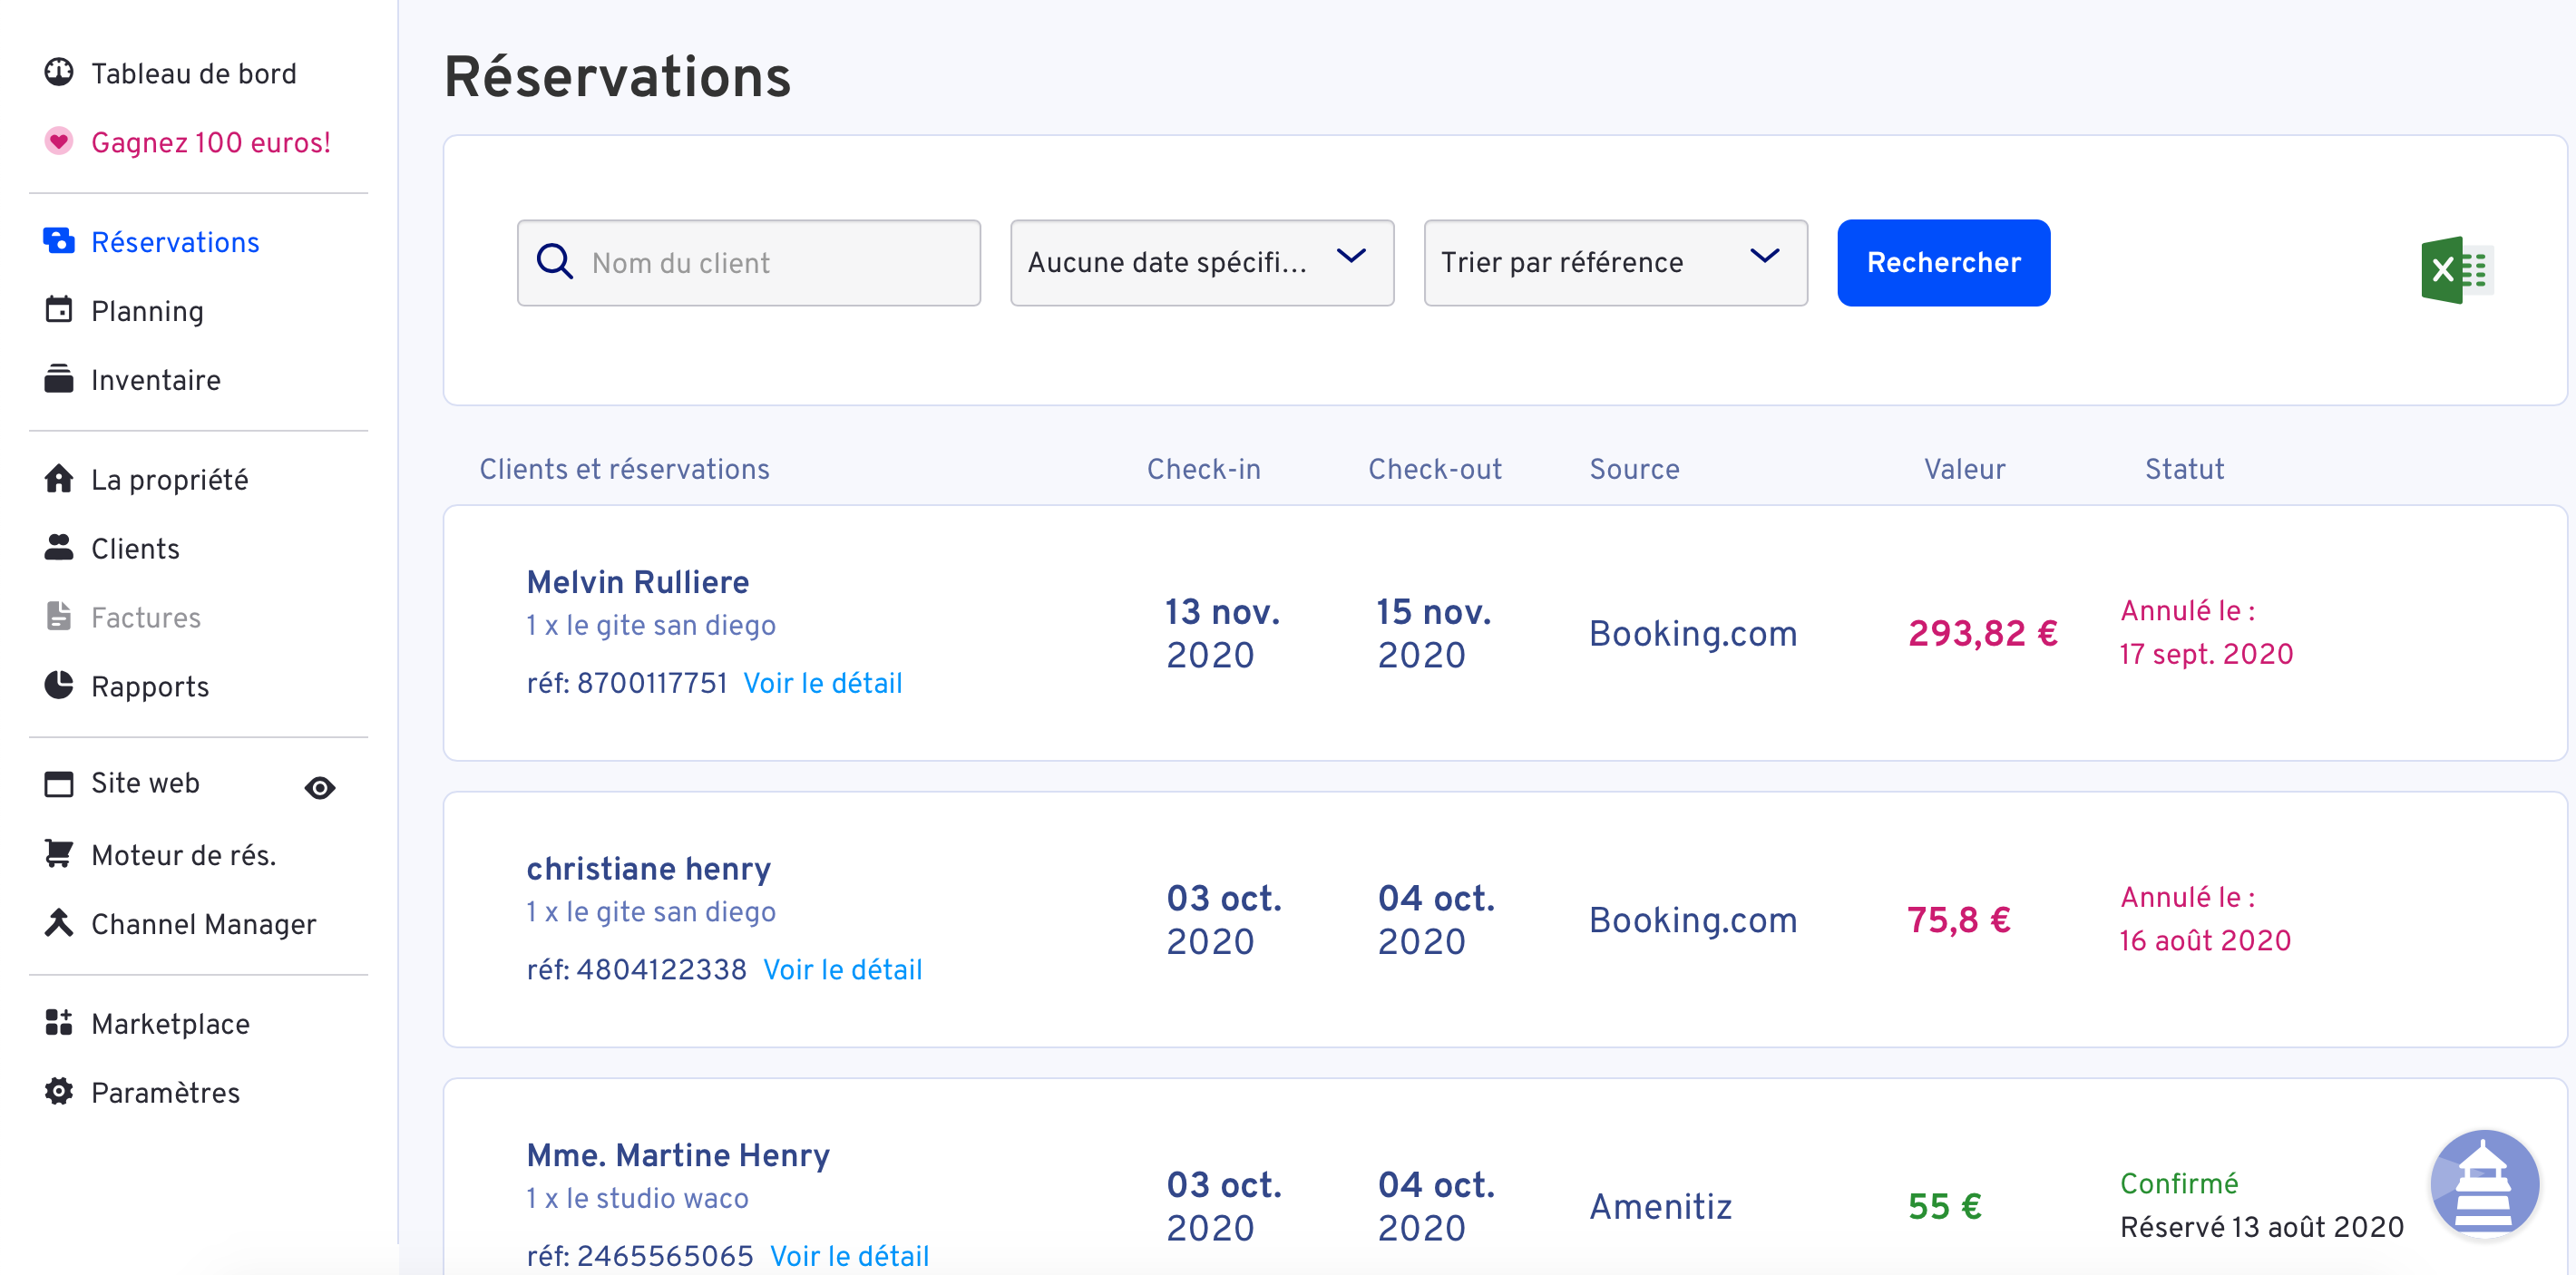Click the 55 € value
Image resolution: width=2576 pixels, height=1275 pixels.
coord(1945,1206)
